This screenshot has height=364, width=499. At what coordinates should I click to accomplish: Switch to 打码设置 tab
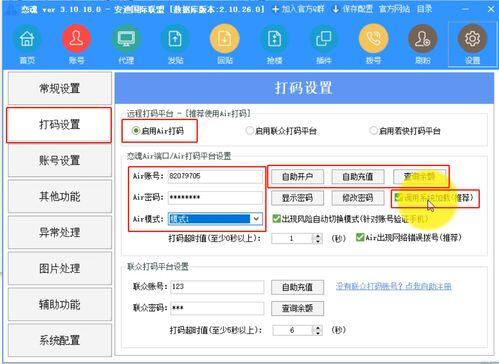60,125
